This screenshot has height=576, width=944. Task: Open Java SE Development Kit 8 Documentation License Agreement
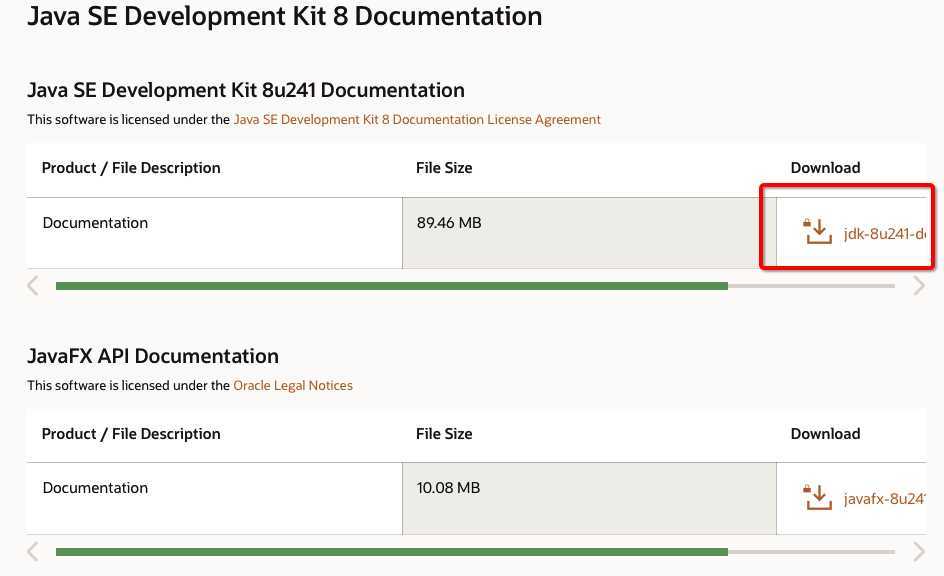[x=417, y=119]
